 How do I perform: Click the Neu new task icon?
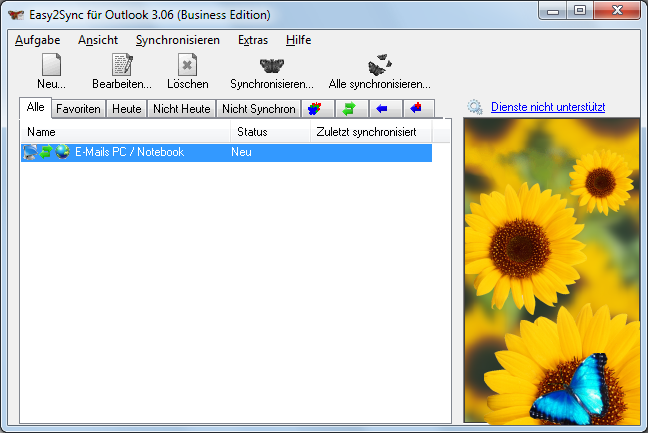coord(51,65)
